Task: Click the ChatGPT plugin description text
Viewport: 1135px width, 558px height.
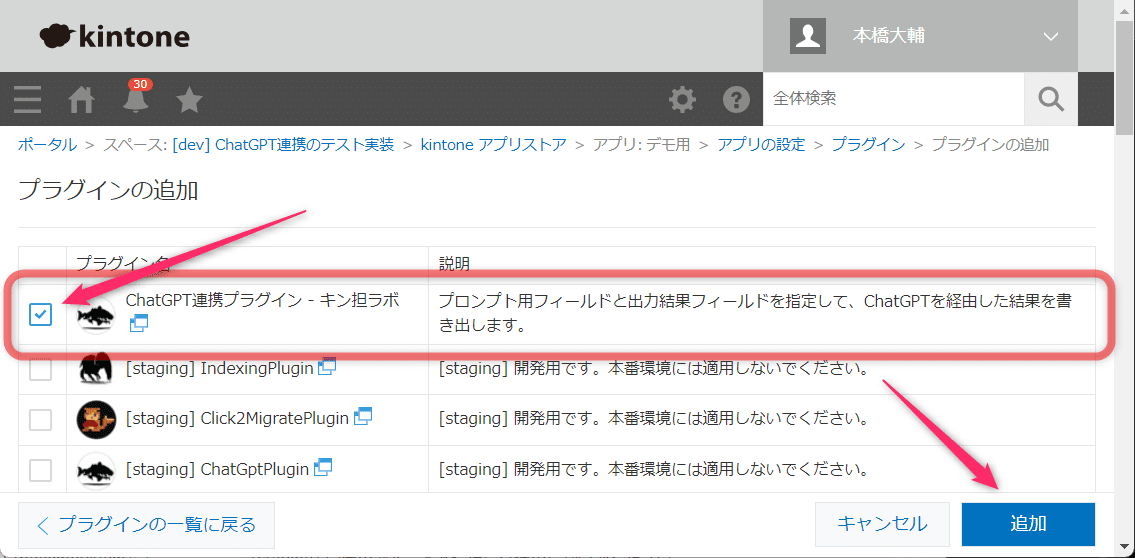Action: click(x=755, y=313)
